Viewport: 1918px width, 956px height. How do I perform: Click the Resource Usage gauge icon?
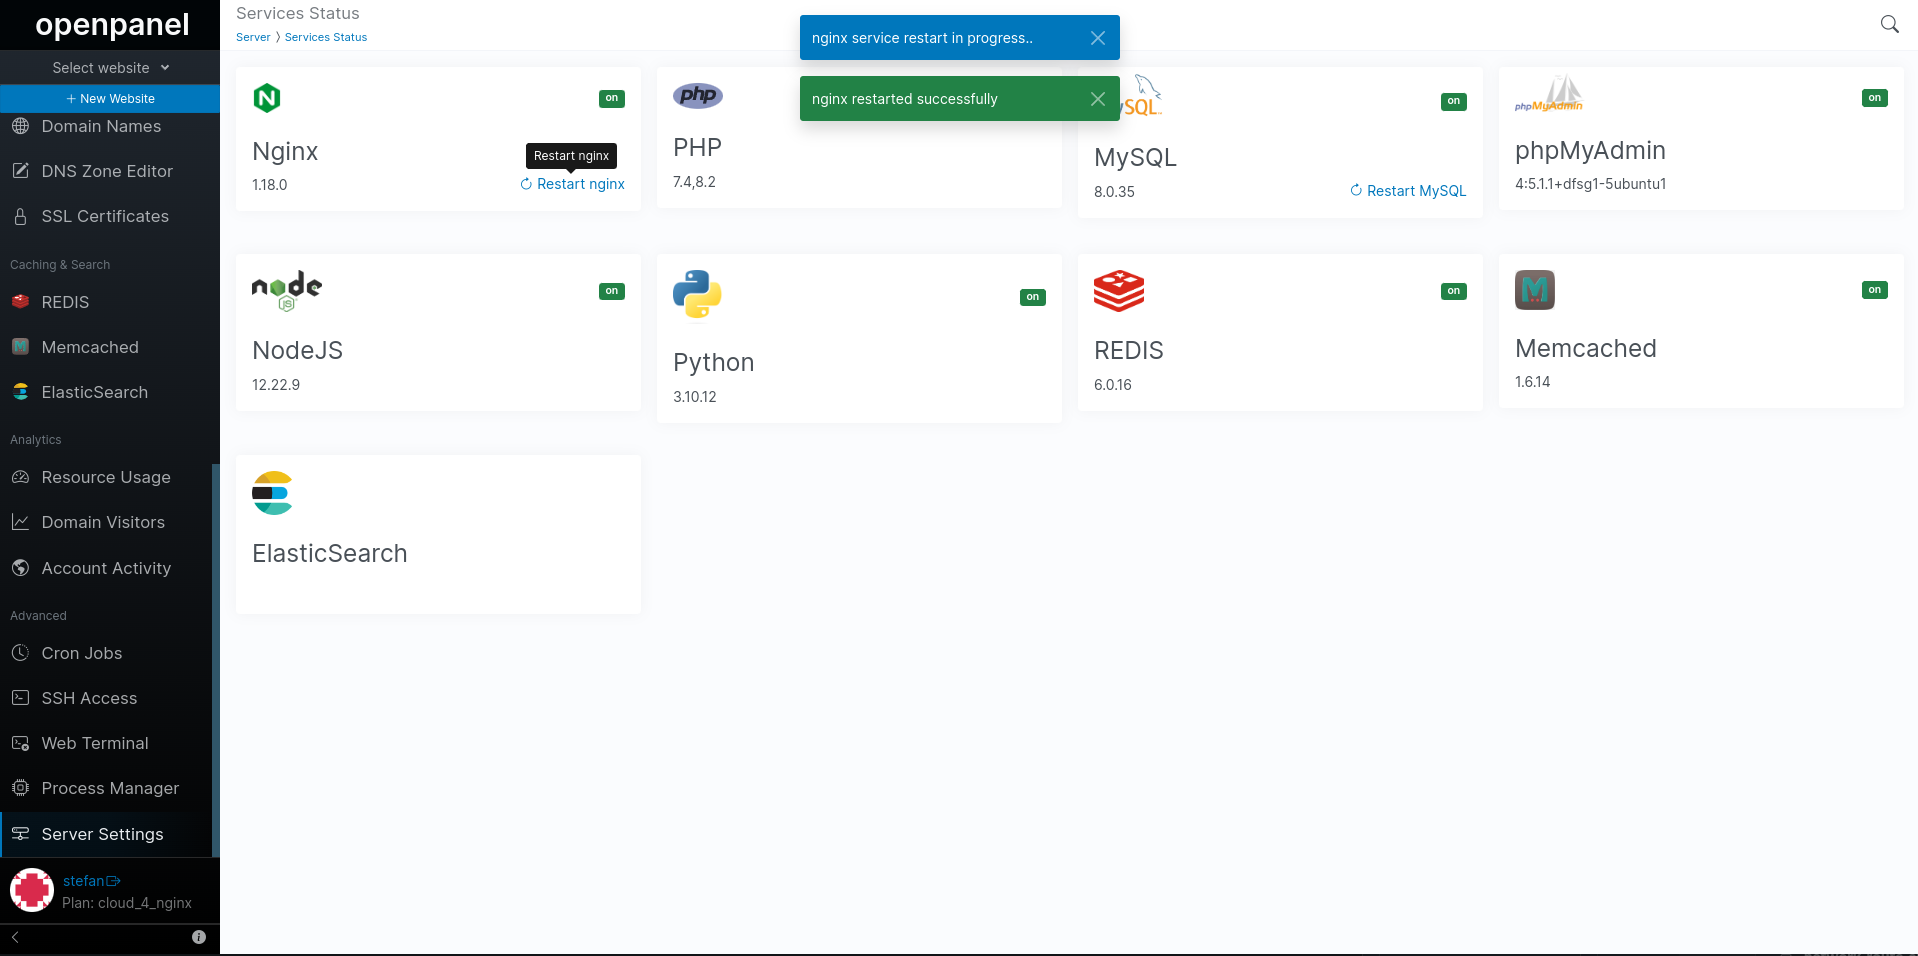pos(20,477)
